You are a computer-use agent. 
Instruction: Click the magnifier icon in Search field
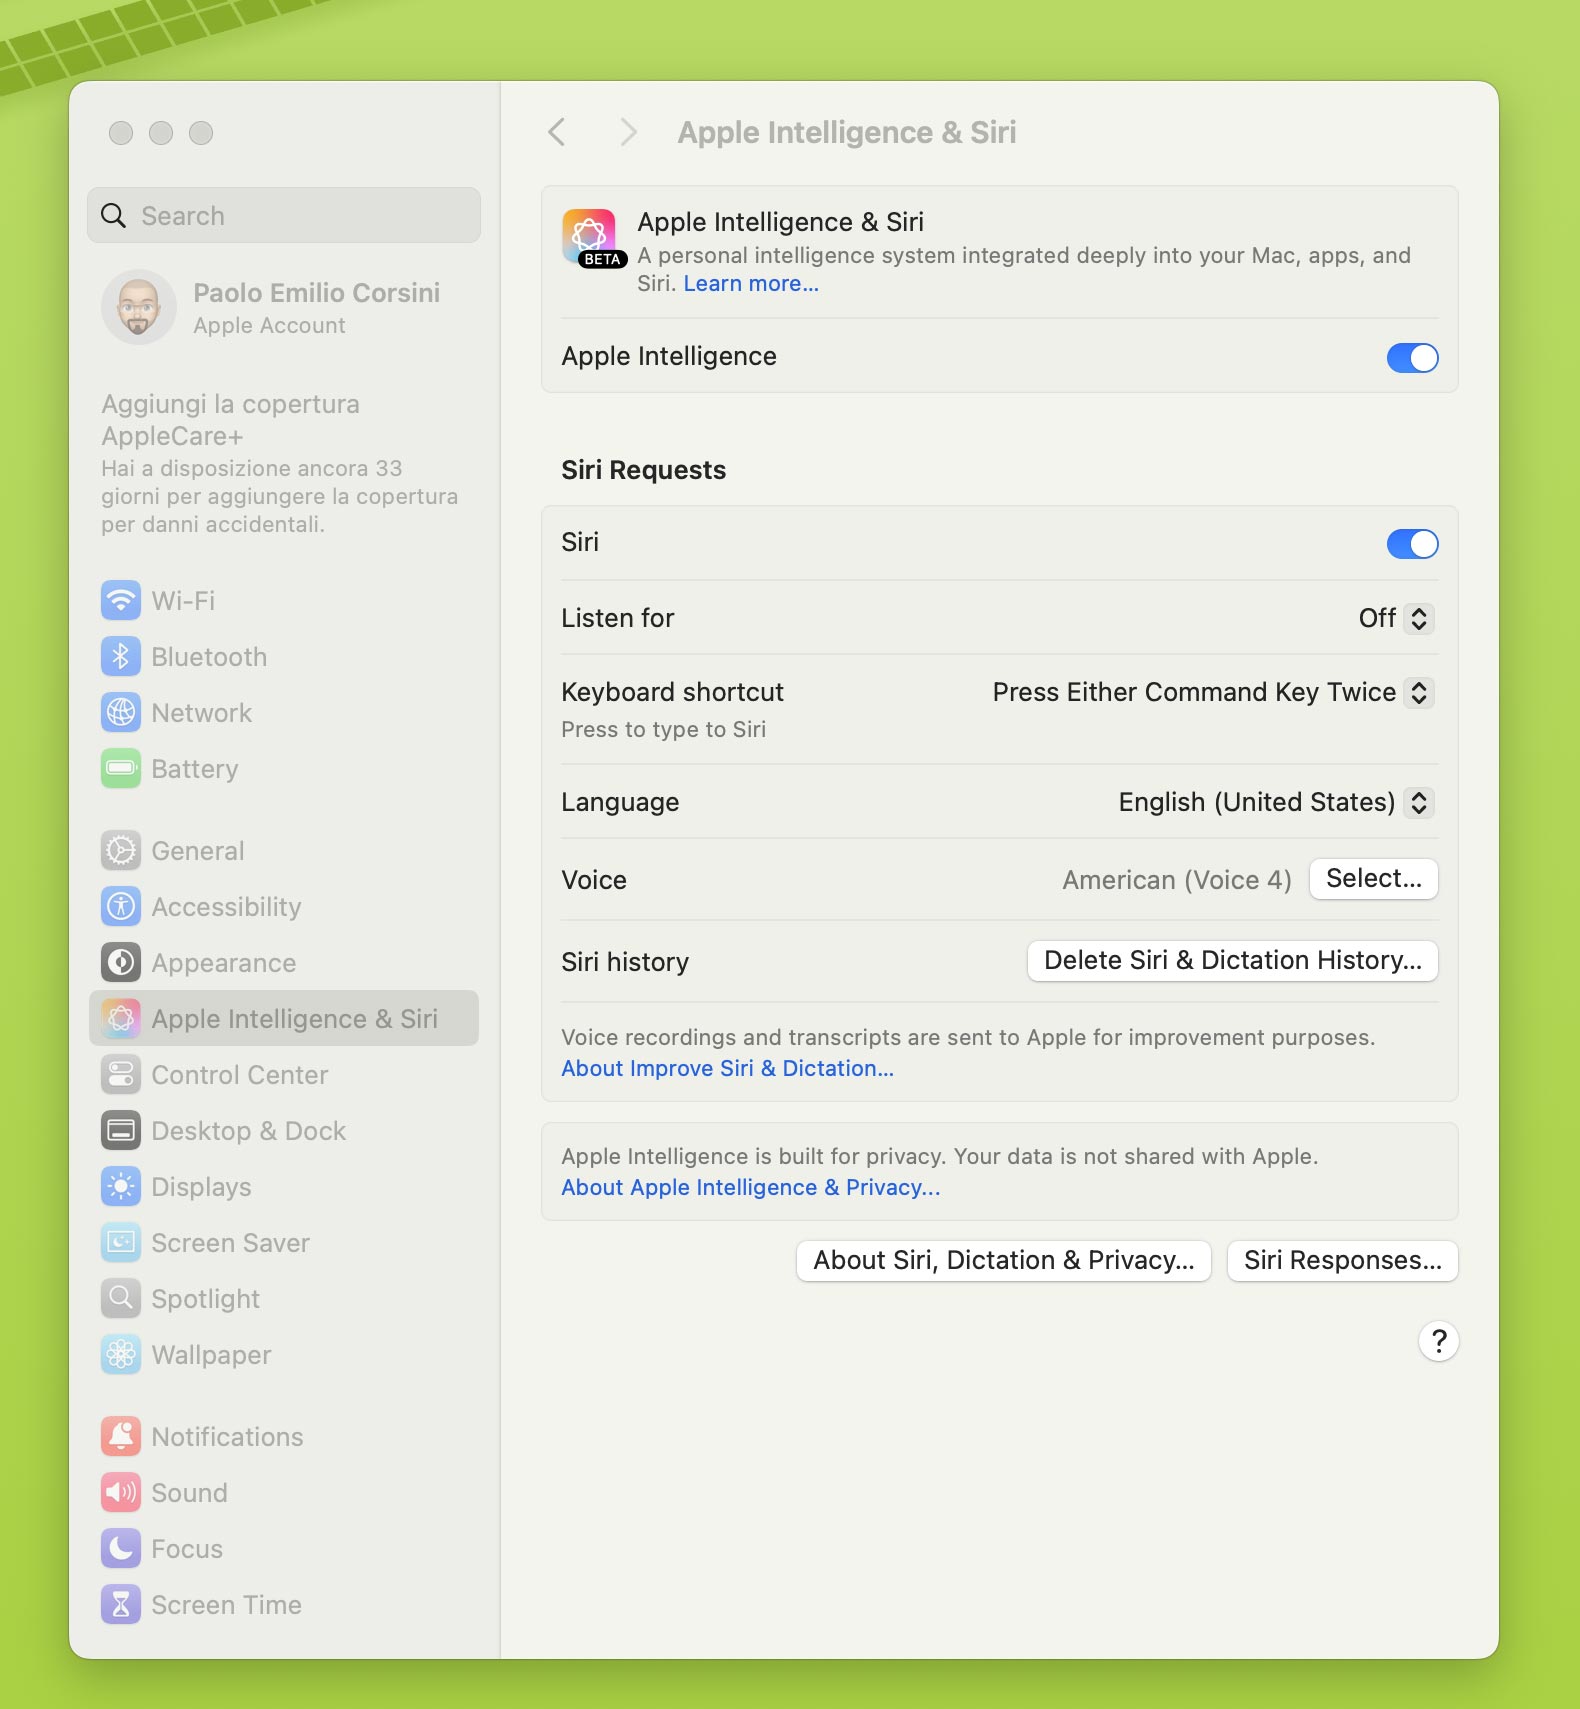tap(114, 215)
